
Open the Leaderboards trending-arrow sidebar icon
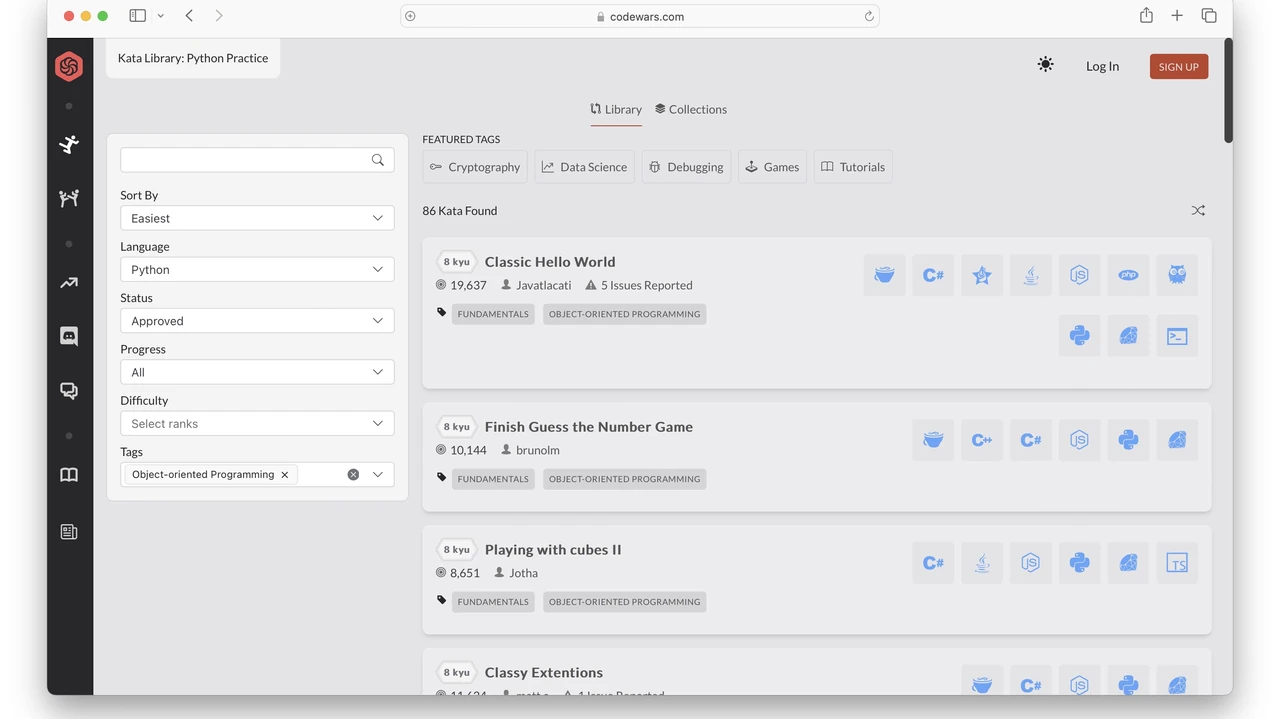coord(69,283)
